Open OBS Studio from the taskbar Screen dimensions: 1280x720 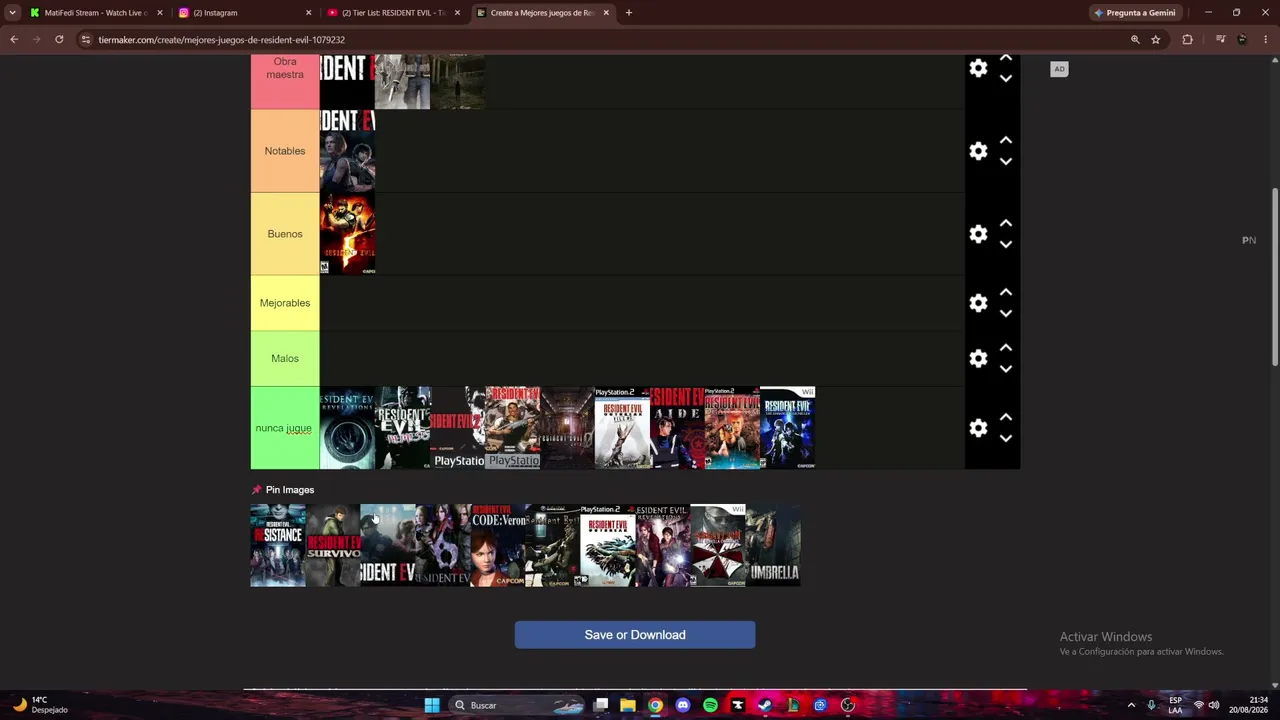848,705
